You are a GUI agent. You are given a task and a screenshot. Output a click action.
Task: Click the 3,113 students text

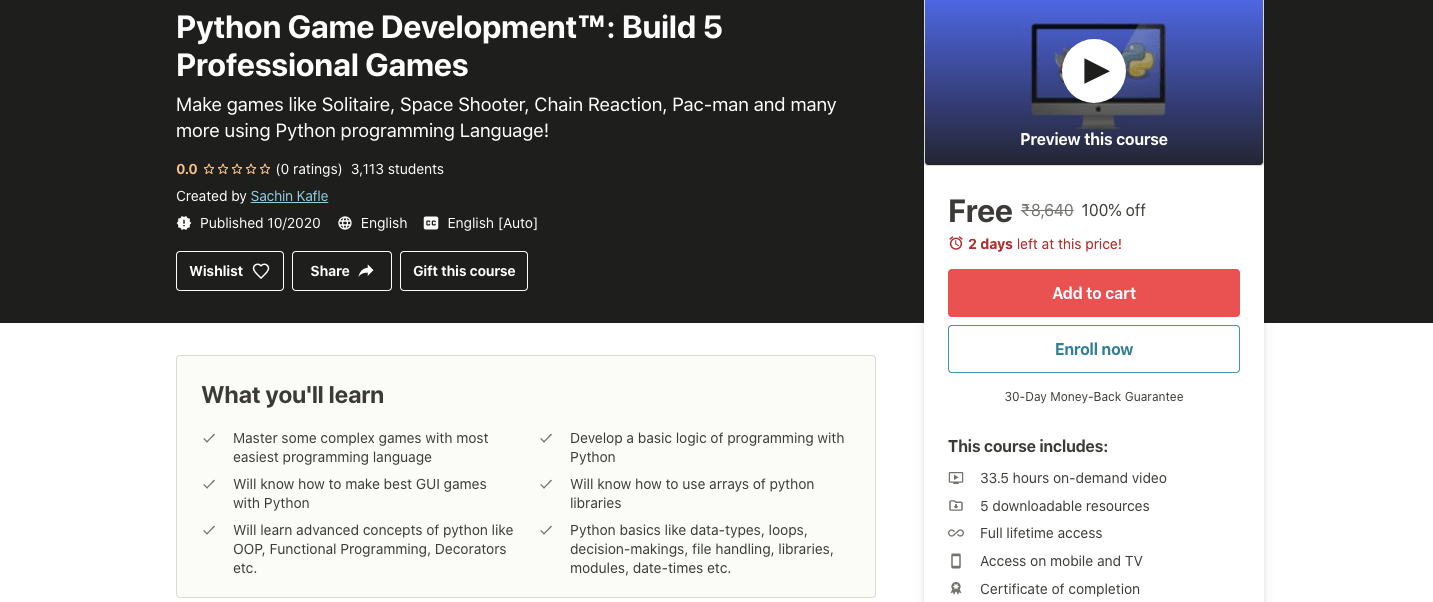397,169
